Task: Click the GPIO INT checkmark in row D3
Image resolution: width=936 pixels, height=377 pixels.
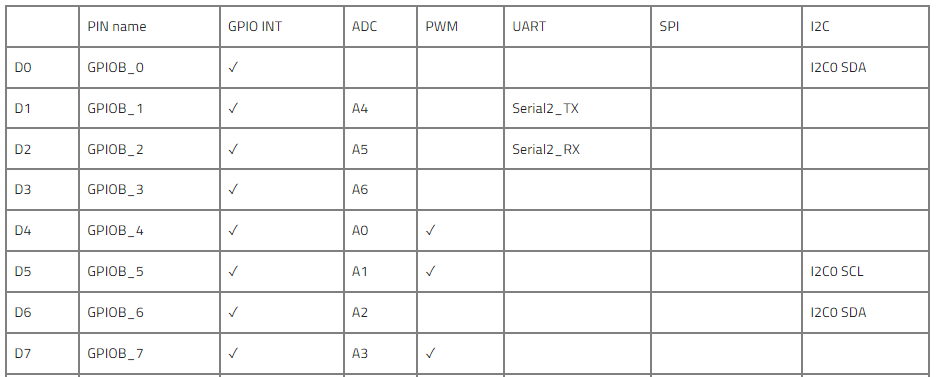Action: pyautogui.click(x=233, y=190)
